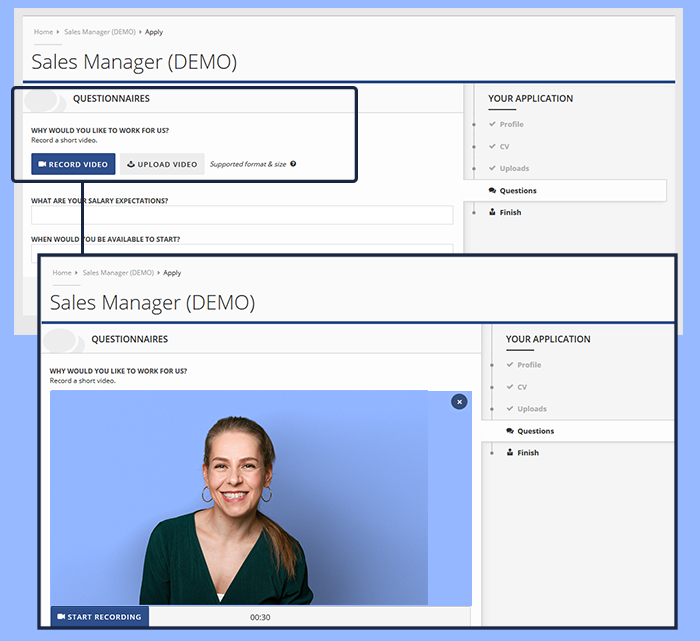The height and width of the screenshot is (641, 700).
Task: Click the camera icon on Record Video button
Action: (x=42, y=164)
